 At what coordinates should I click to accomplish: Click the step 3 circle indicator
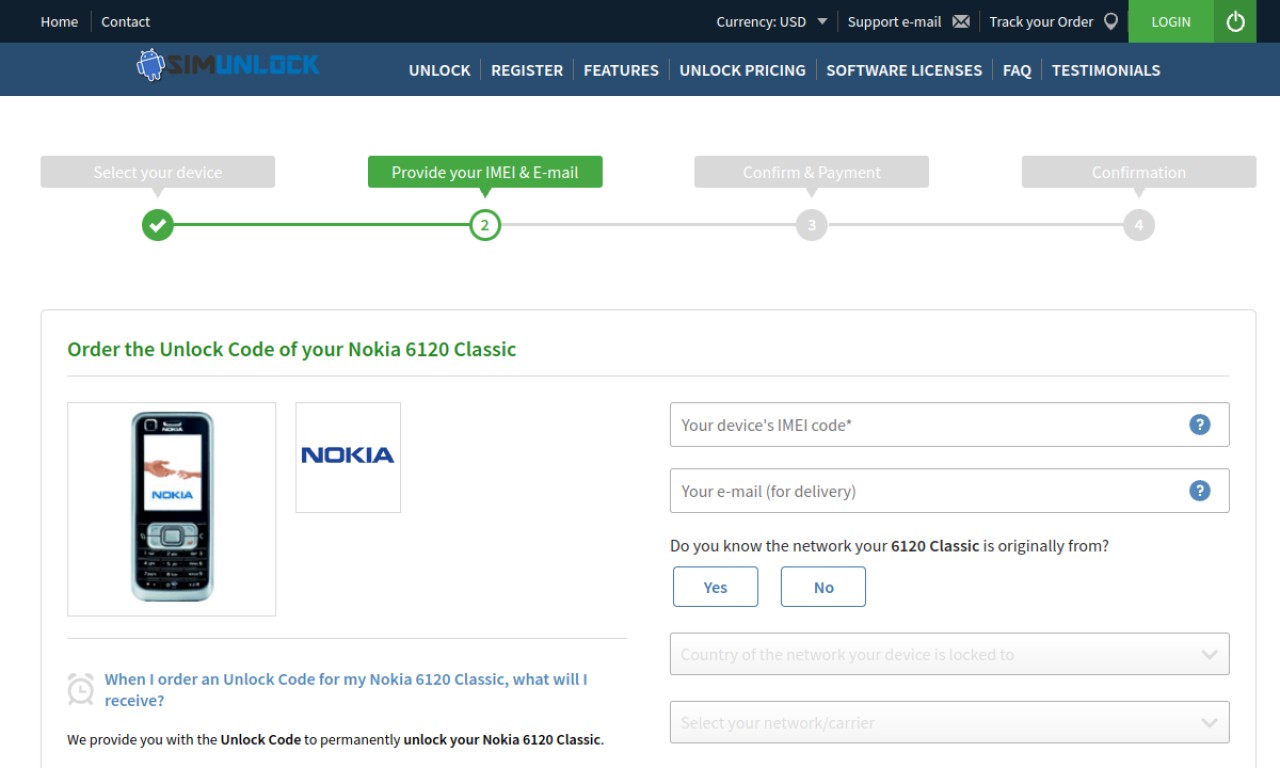[x=812, y=225]
